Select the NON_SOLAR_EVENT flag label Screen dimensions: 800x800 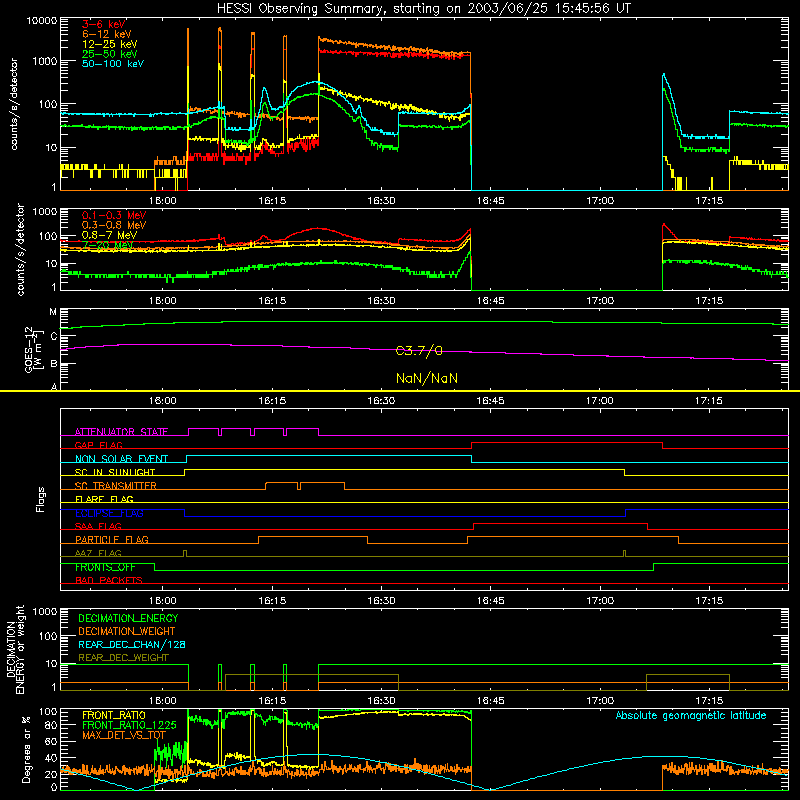click(121, 459)
